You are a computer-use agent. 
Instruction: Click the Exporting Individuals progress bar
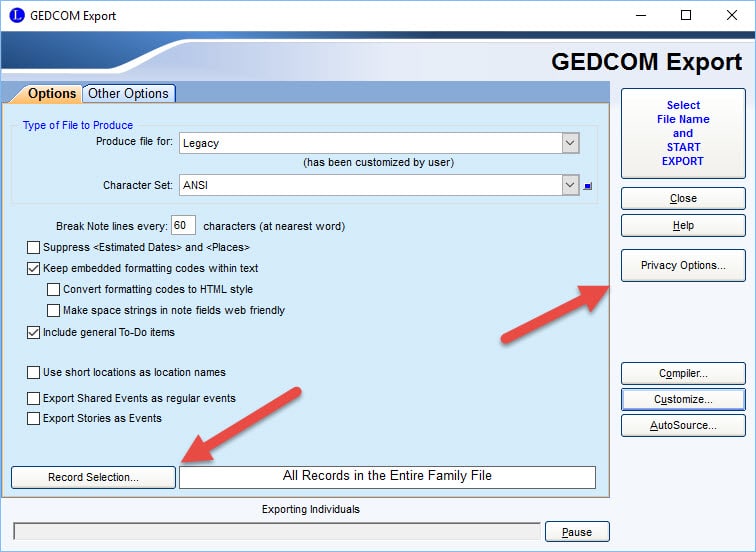[x=277, y=531]
